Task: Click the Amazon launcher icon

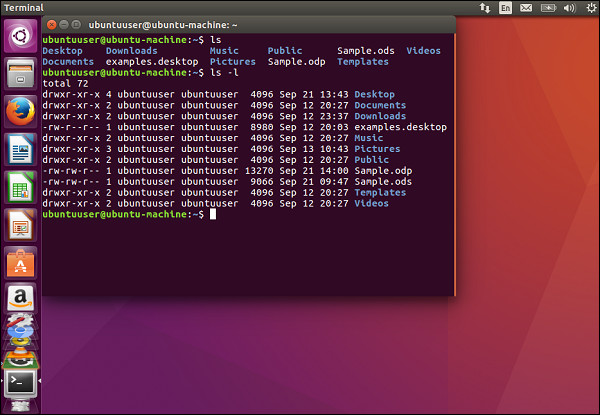Action: pyautogui.click(x=20, y=298)
